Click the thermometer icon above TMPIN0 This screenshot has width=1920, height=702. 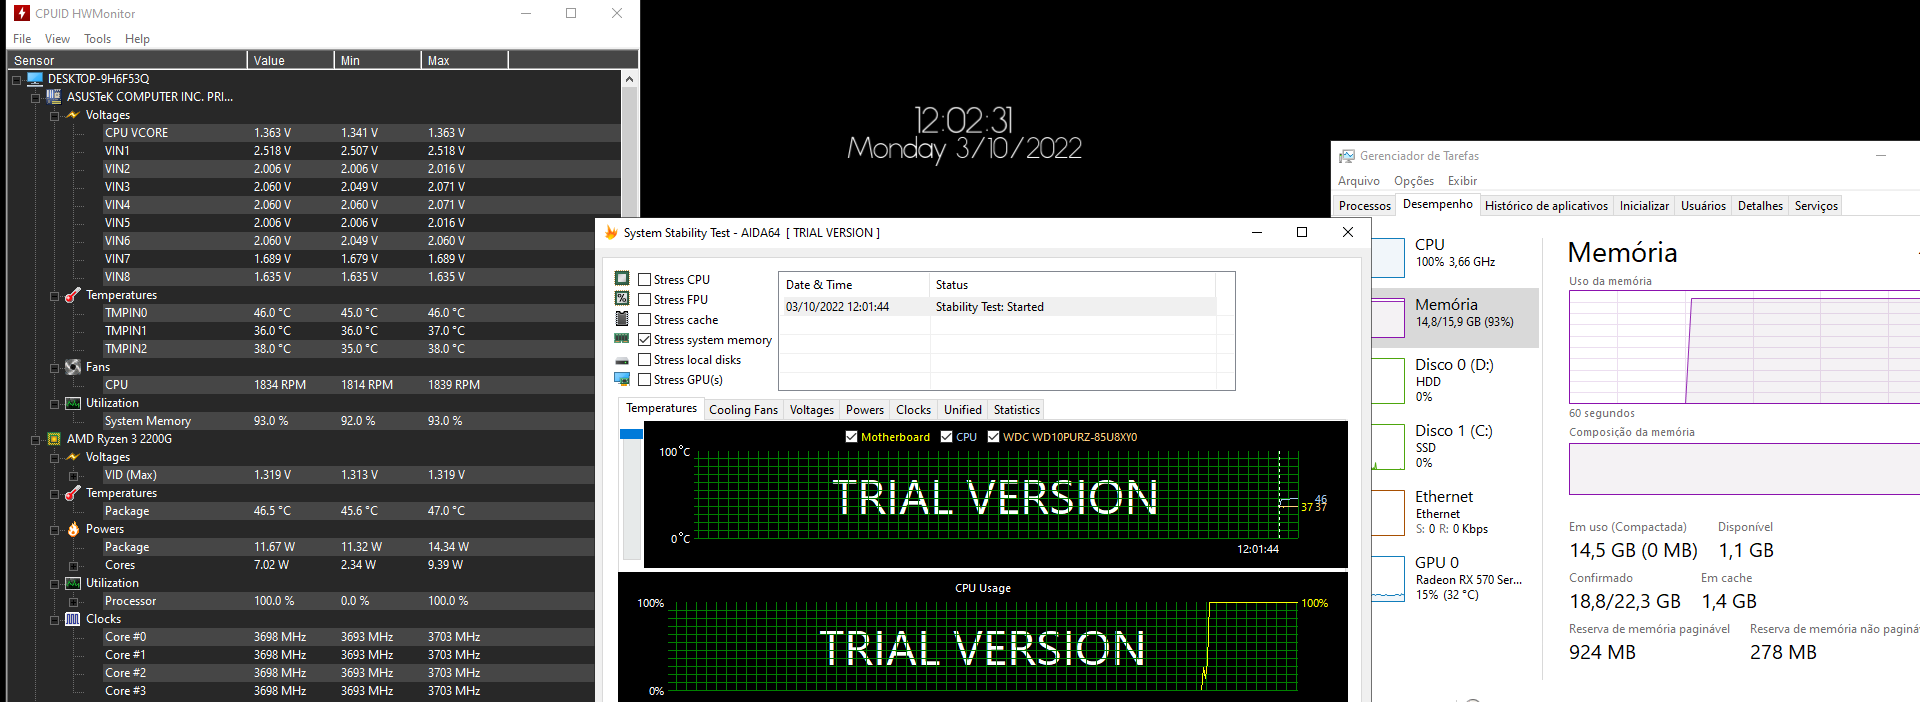click(73, 295)
